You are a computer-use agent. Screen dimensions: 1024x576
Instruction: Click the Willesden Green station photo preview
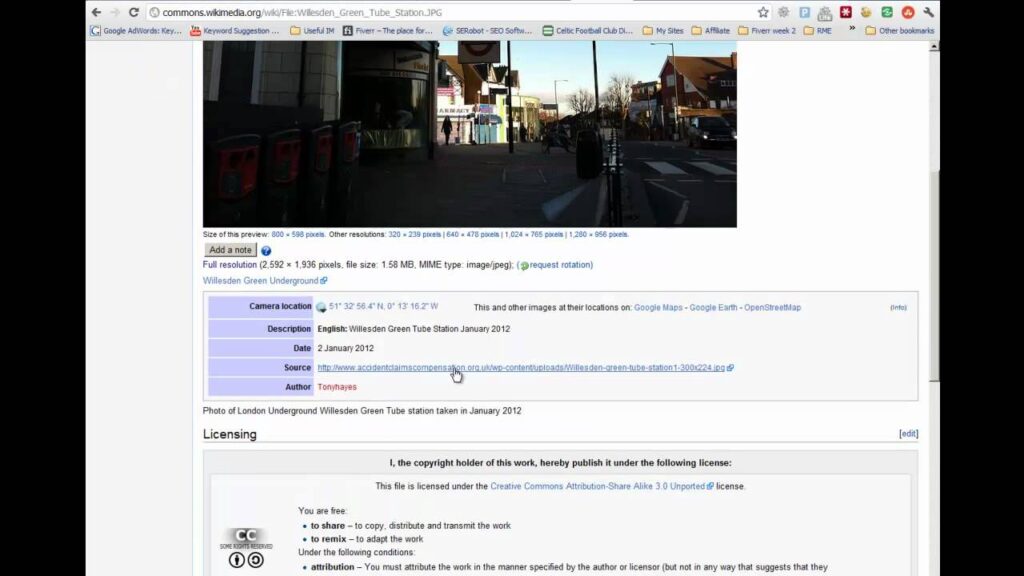coord(470,134)
